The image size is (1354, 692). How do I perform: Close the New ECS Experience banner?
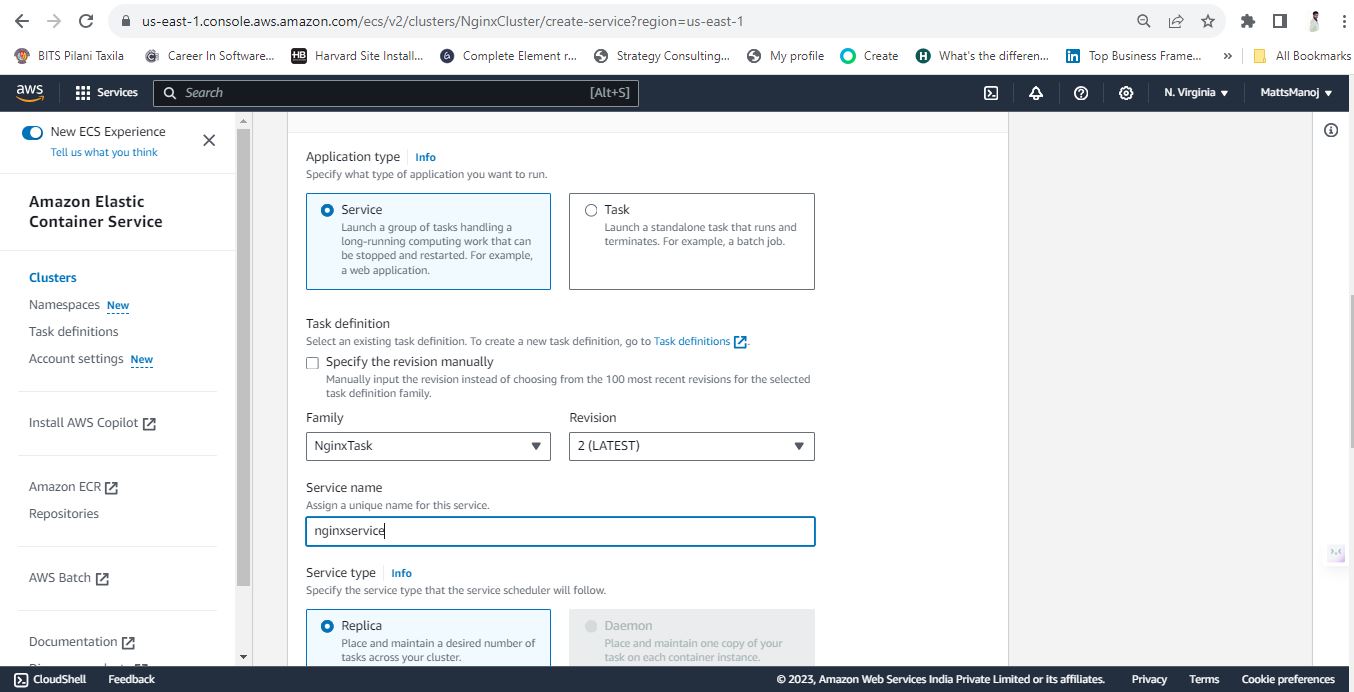(x=209, y=140)
